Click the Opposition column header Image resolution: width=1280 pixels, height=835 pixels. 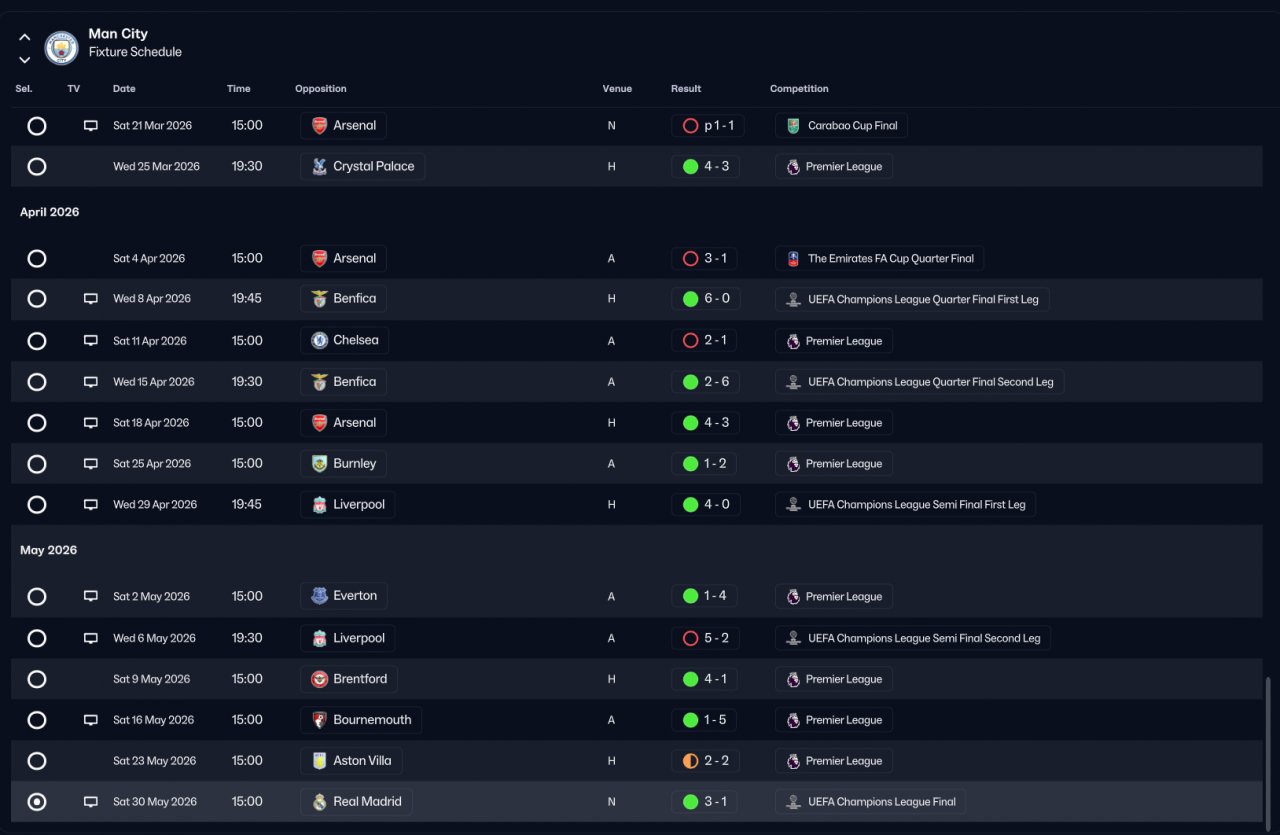click(320, 89)
